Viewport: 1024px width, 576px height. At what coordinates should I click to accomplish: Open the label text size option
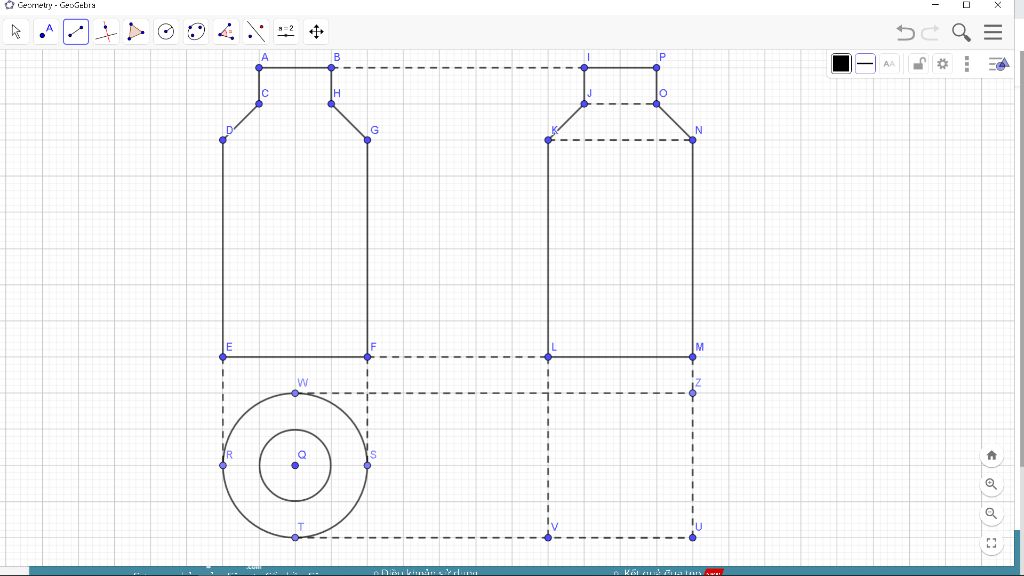889,63
